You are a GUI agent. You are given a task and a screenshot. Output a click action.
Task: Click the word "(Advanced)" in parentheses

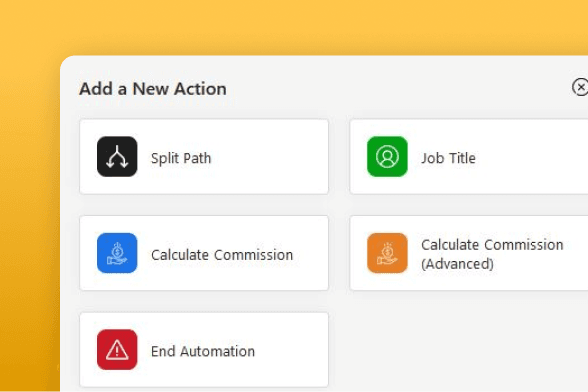[457, 264]
